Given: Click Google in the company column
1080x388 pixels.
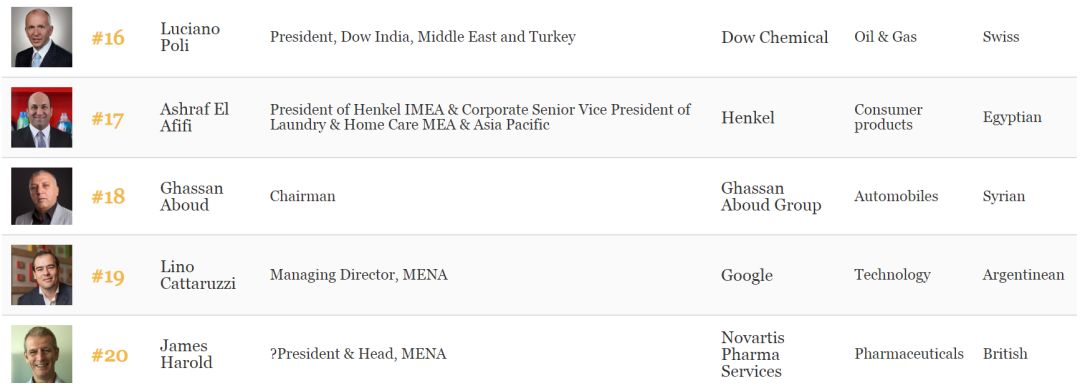Looking at the screenshot, I should click(x=747, y=276).
